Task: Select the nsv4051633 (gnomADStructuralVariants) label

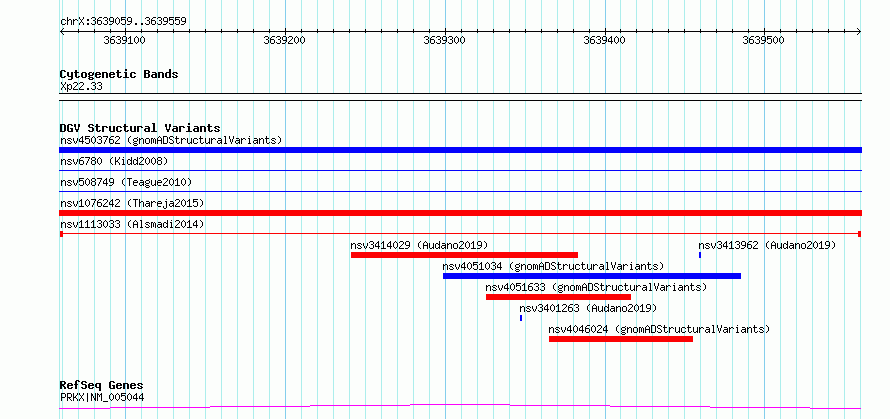Action: click(597, 287)
